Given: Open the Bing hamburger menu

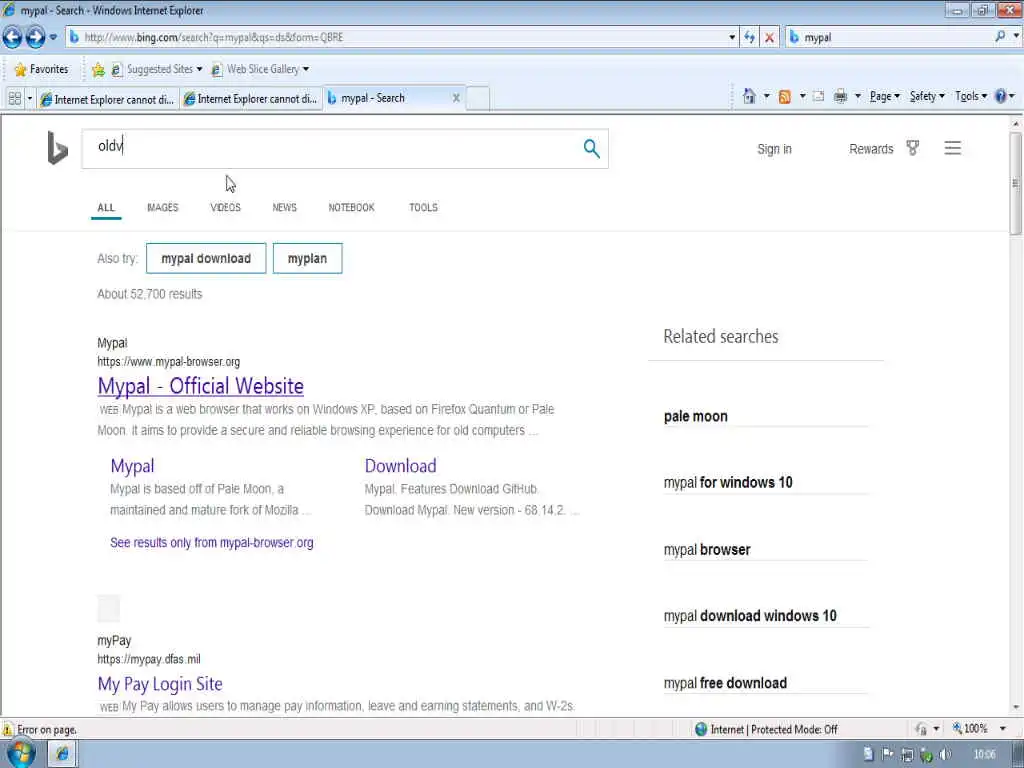Looking at the screenshot, I should point(952,148).
